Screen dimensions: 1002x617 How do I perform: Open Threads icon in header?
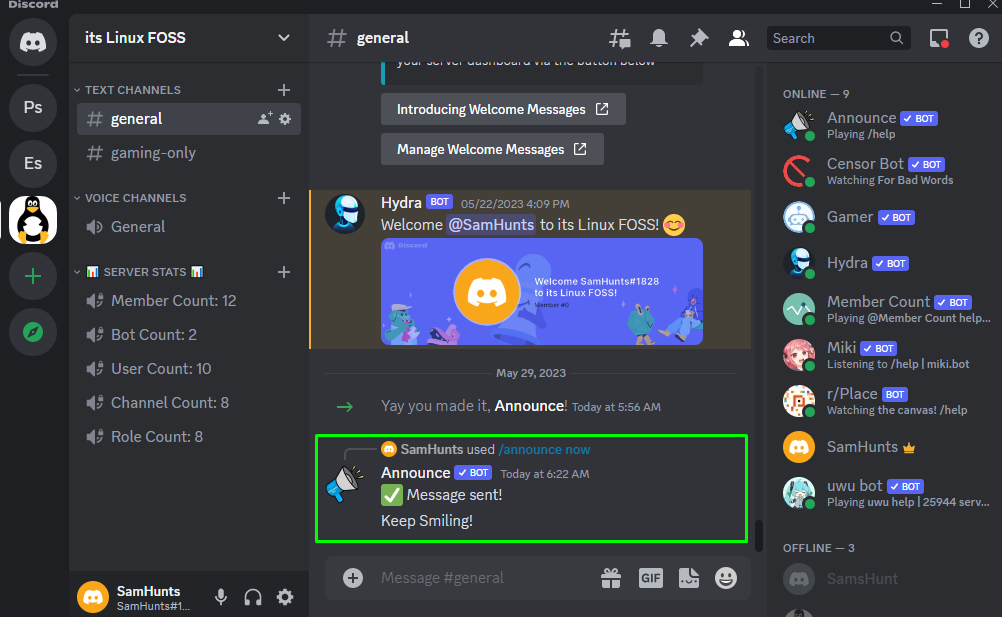(x=619, y=38)
